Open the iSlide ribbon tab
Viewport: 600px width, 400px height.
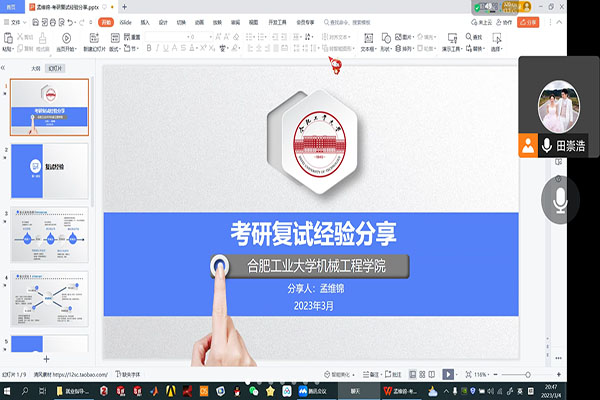(x=126, y=23)
